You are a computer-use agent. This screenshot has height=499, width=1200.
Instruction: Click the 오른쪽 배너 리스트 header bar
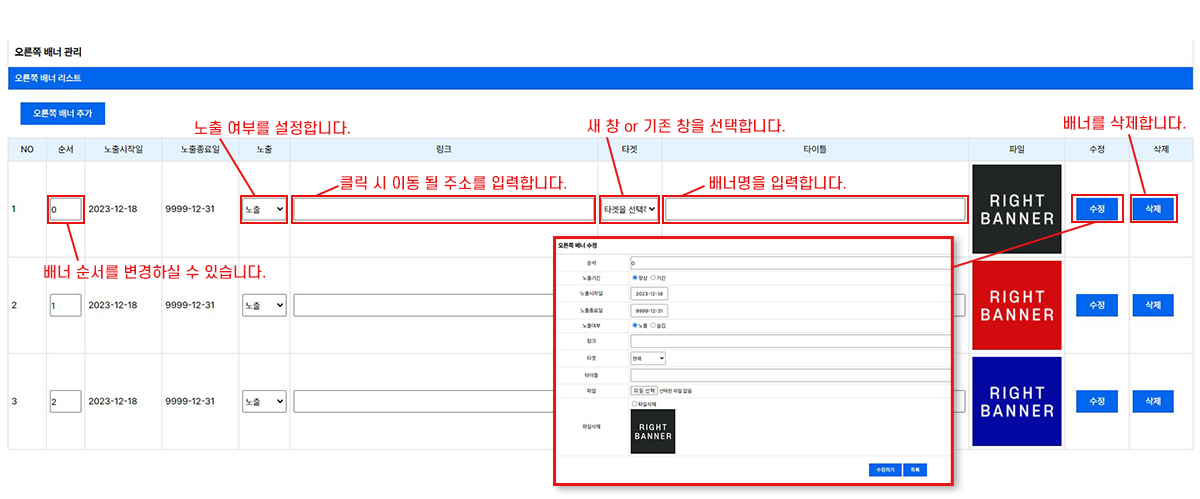coord(600,77)
